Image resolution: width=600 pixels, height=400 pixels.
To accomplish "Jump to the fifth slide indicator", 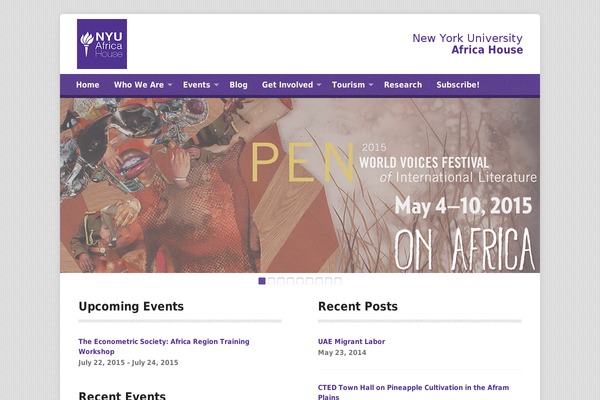I will (300, 281).
